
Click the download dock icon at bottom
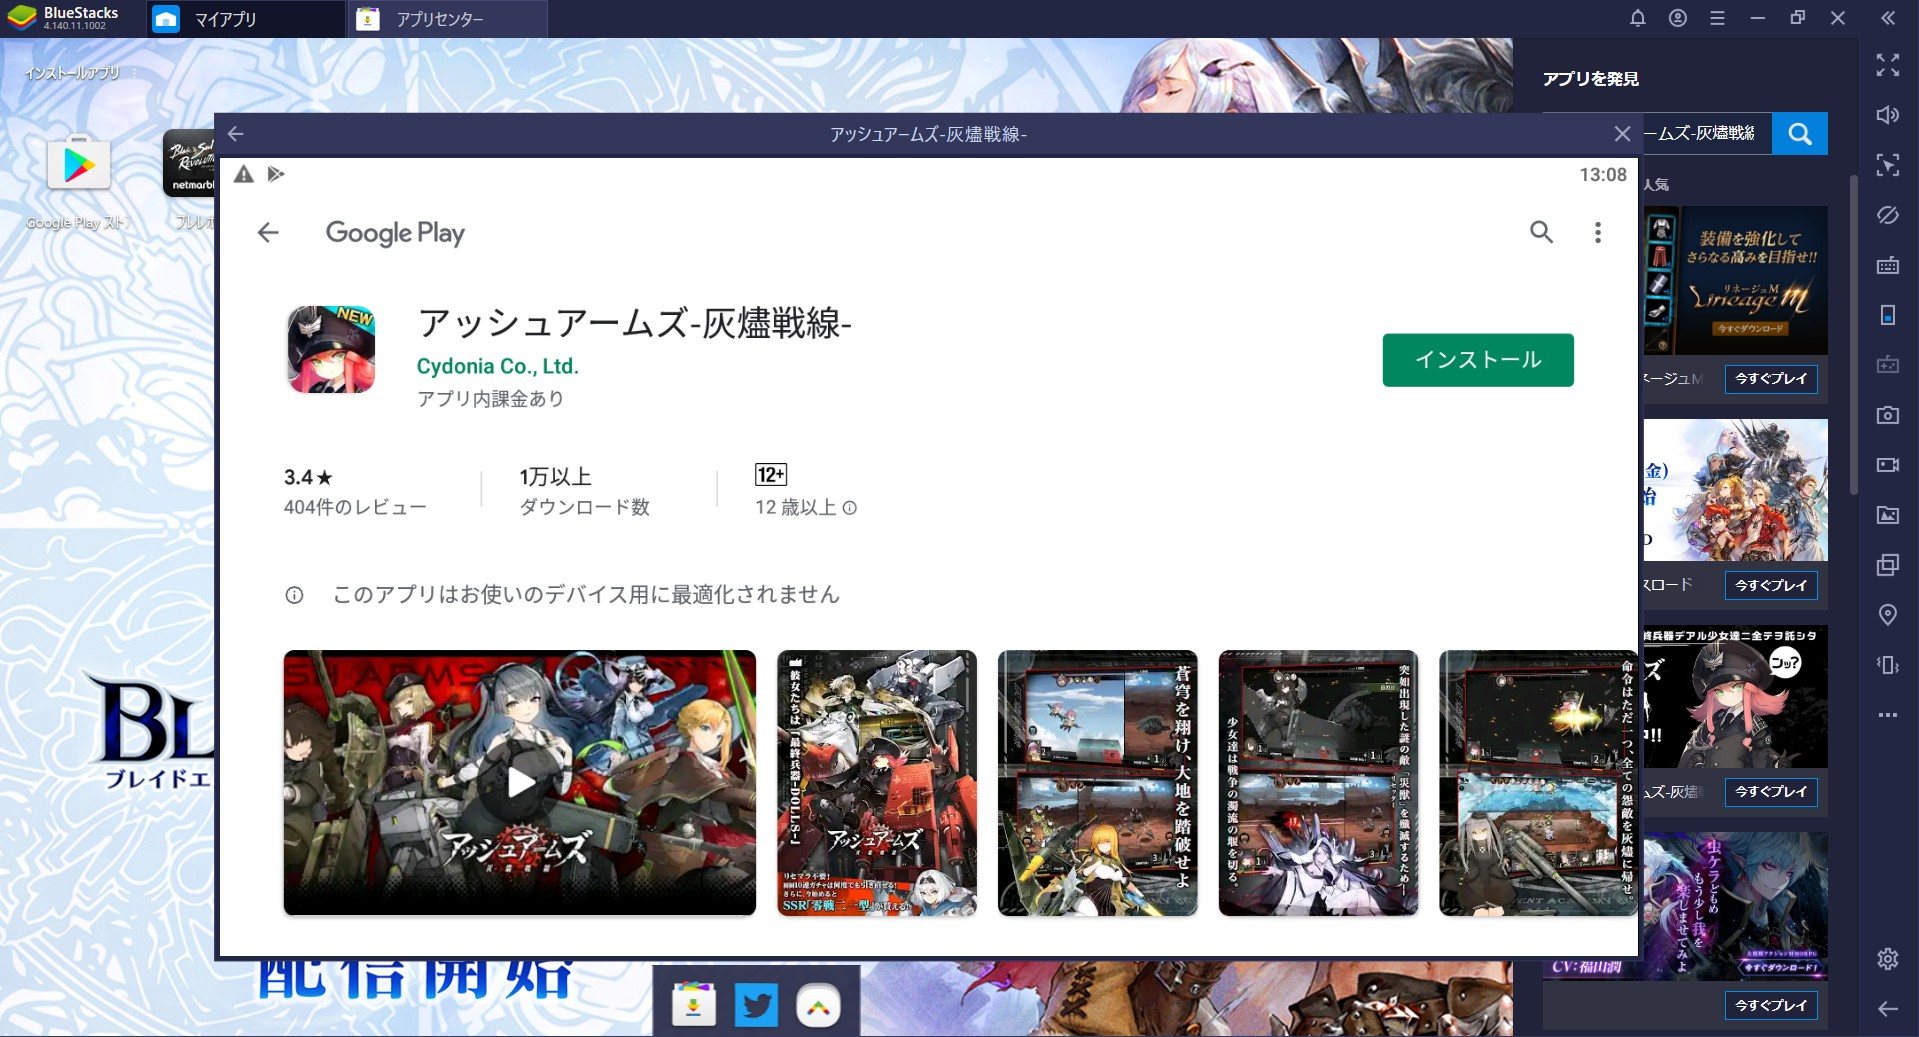pos(694,1005)
